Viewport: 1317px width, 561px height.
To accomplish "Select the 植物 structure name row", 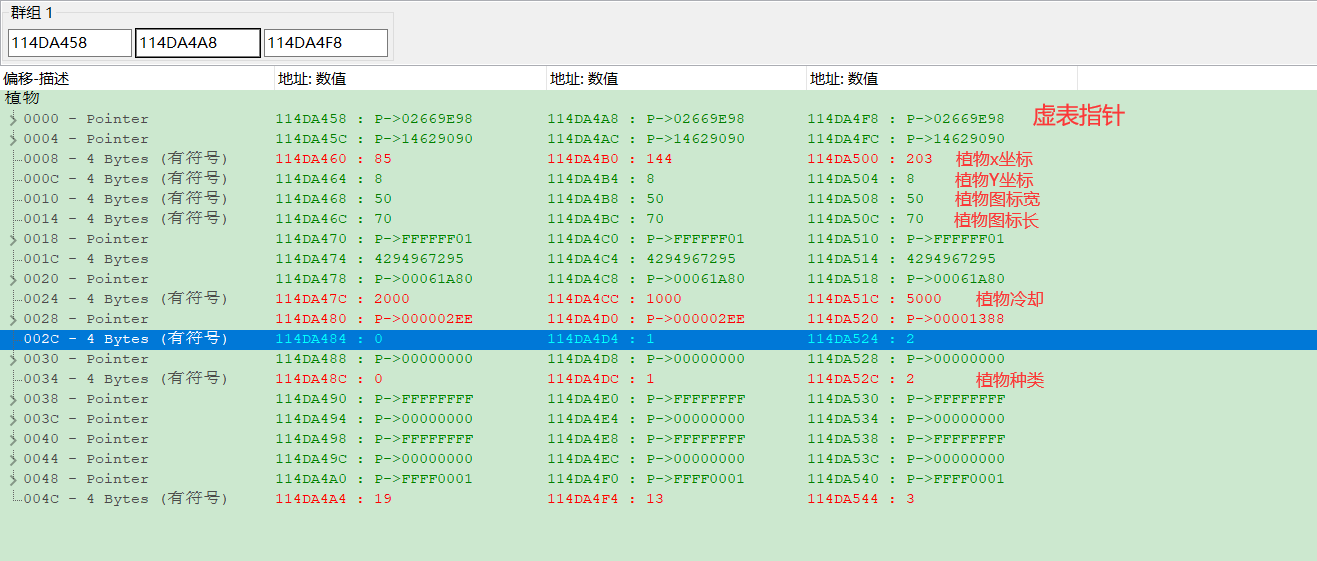I will point(658,98).
